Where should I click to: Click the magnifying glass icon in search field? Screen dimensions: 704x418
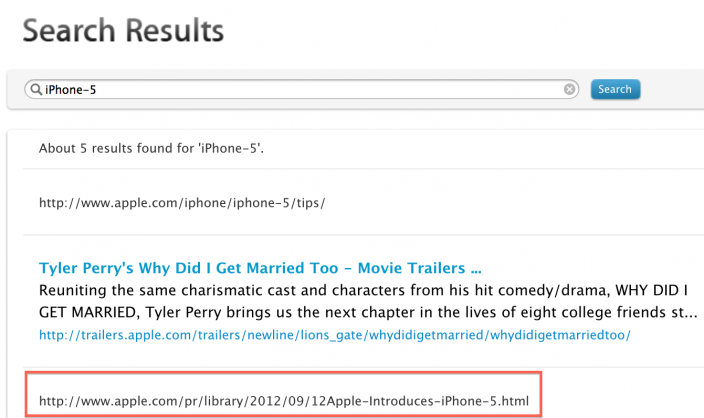[36, 89]
